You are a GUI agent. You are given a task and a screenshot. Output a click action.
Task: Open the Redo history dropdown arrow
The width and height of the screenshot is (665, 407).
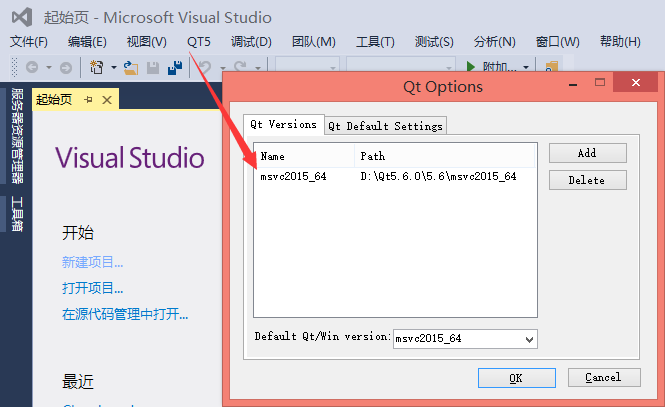(x=257, y=68)
